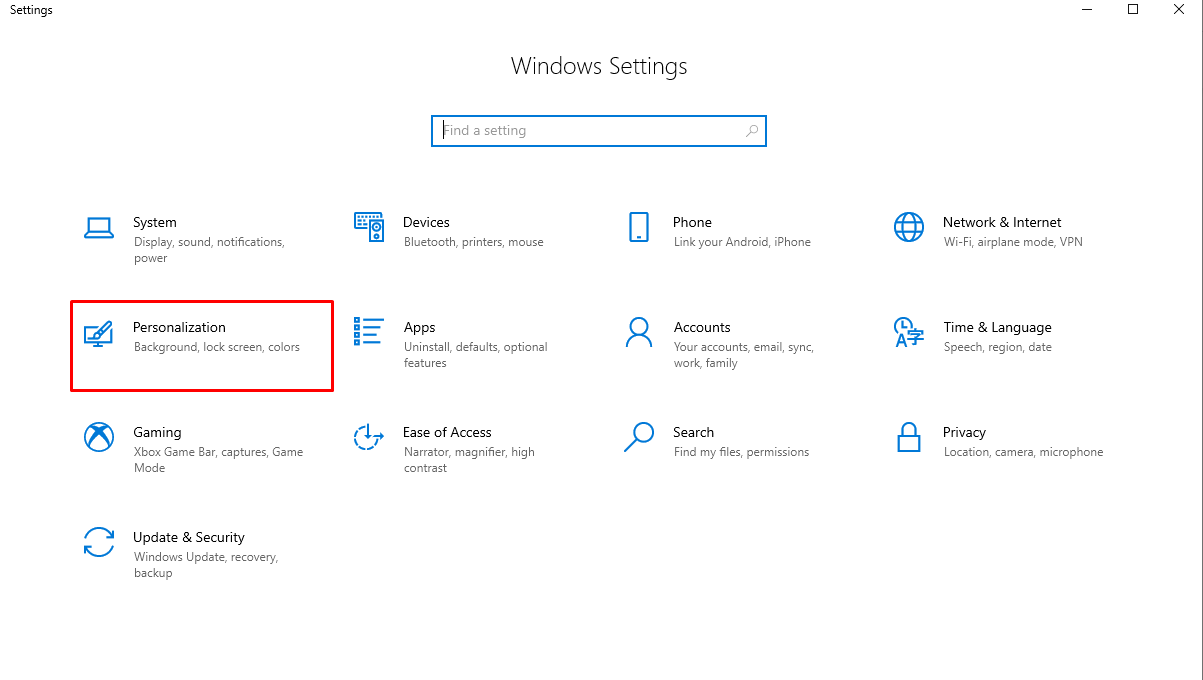
Task: Click the Windows Settings heading
Action: [x=599, y=66]
